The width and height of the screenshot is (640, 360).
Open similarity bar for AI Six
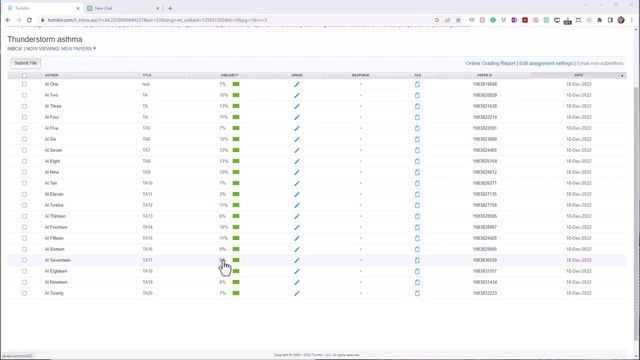coord(236,139)
